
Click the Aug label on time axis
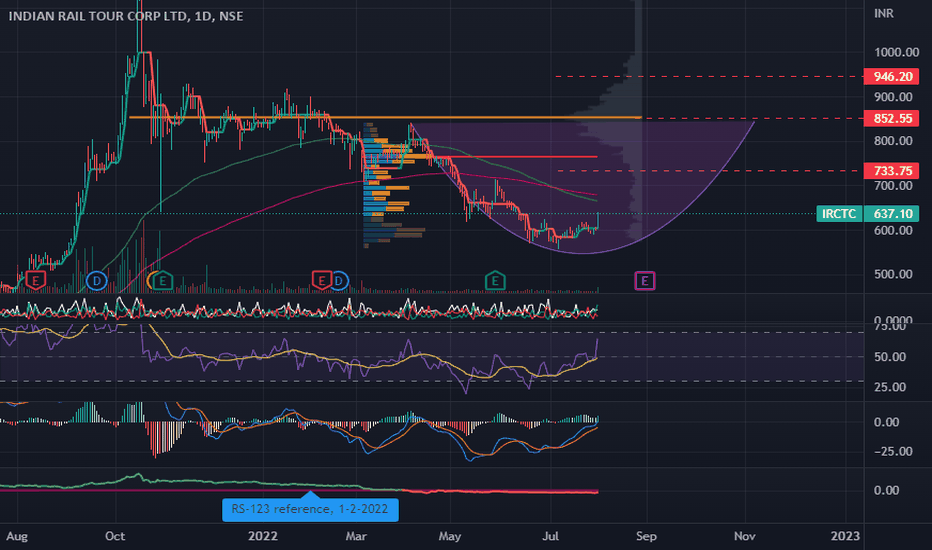[17, 536]
